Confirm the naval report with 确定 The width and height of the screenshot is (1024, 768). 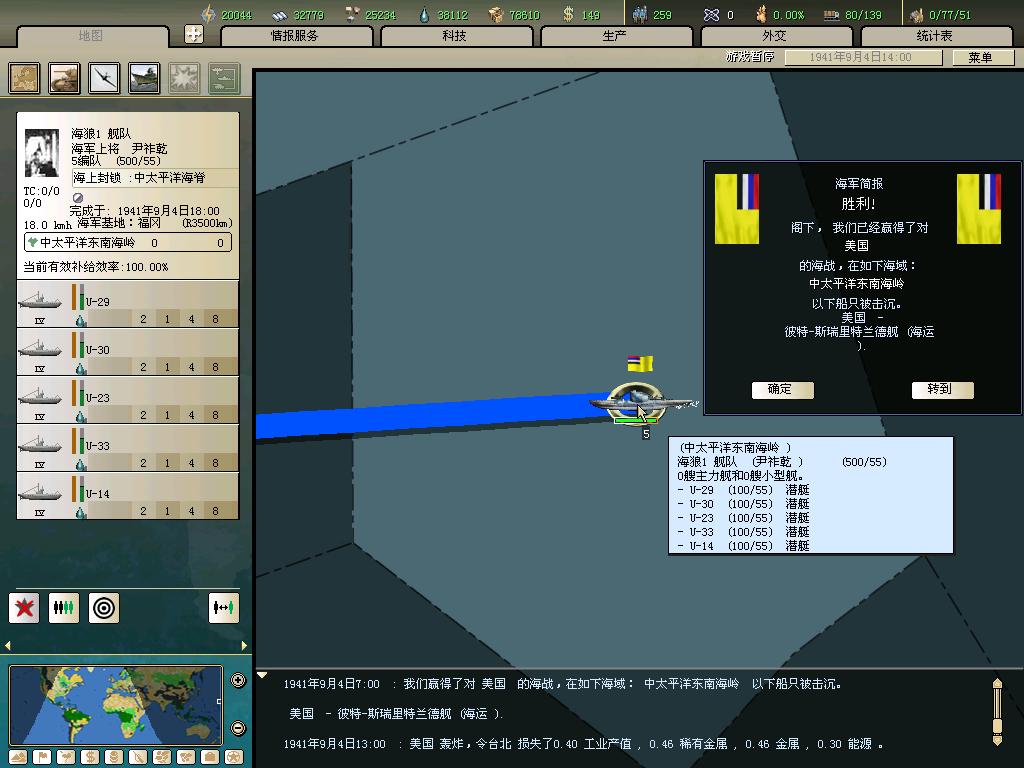[782, 390]
